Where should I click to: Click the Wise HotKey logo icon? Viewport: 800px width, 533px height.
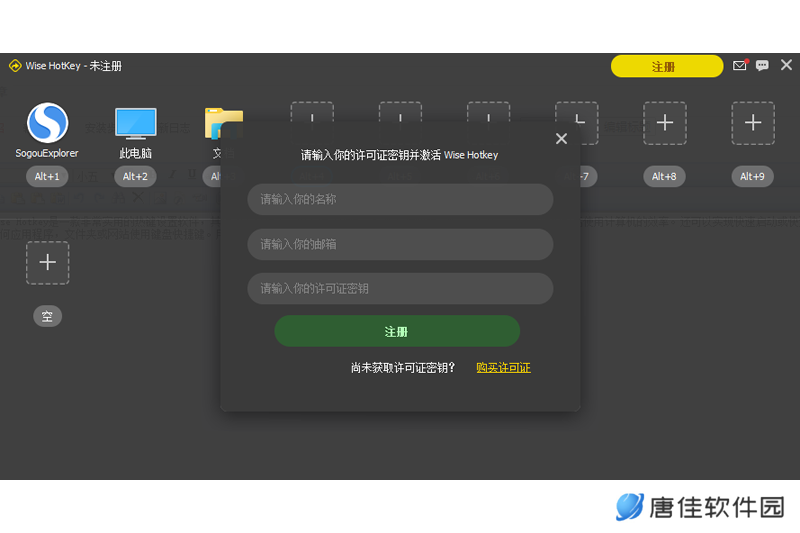15,66
